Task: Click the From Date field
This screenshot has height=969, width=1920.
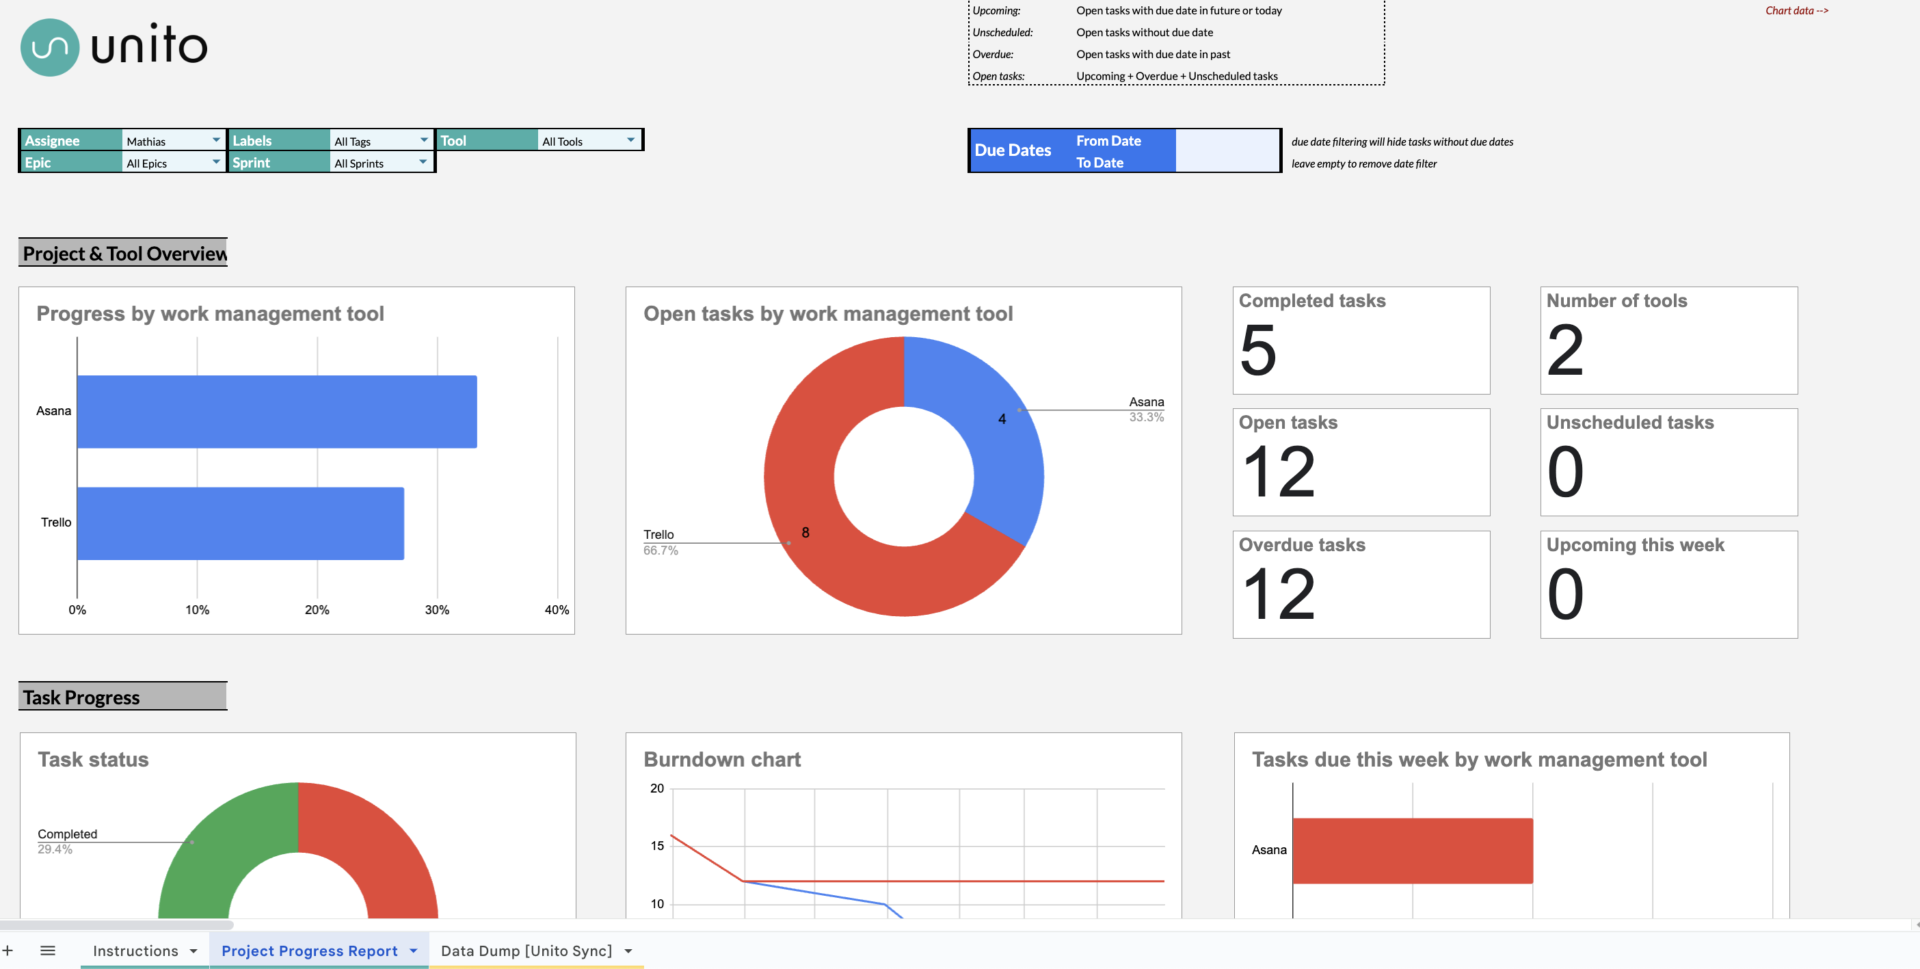Action: pos(1225,140)
